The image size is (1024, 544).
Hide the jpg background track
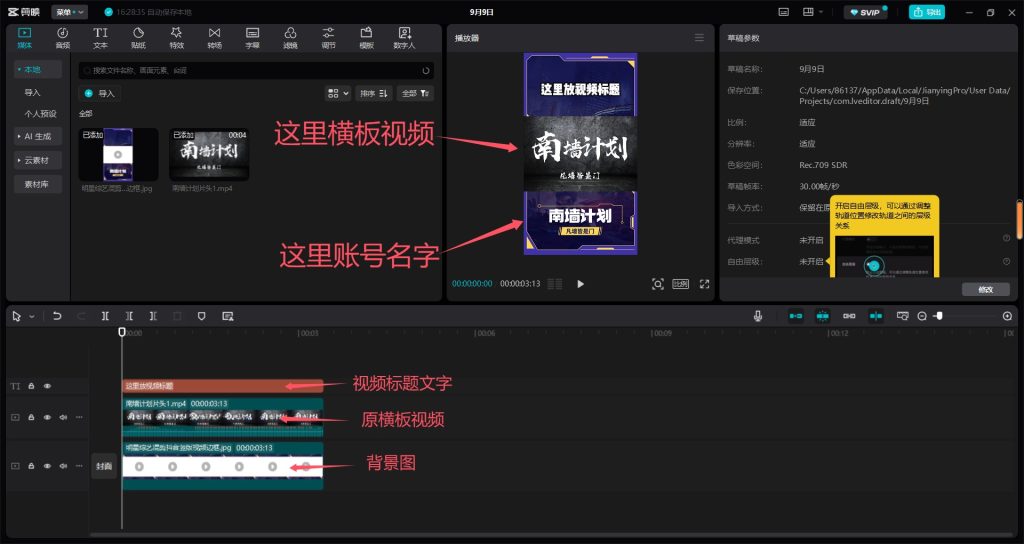[47, 466]
